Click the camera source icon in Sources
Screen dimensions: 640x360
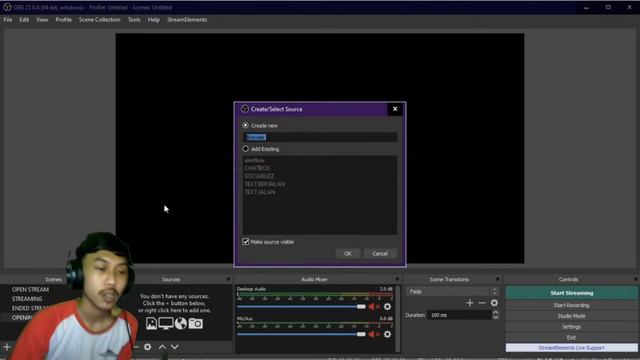point(196,323)
